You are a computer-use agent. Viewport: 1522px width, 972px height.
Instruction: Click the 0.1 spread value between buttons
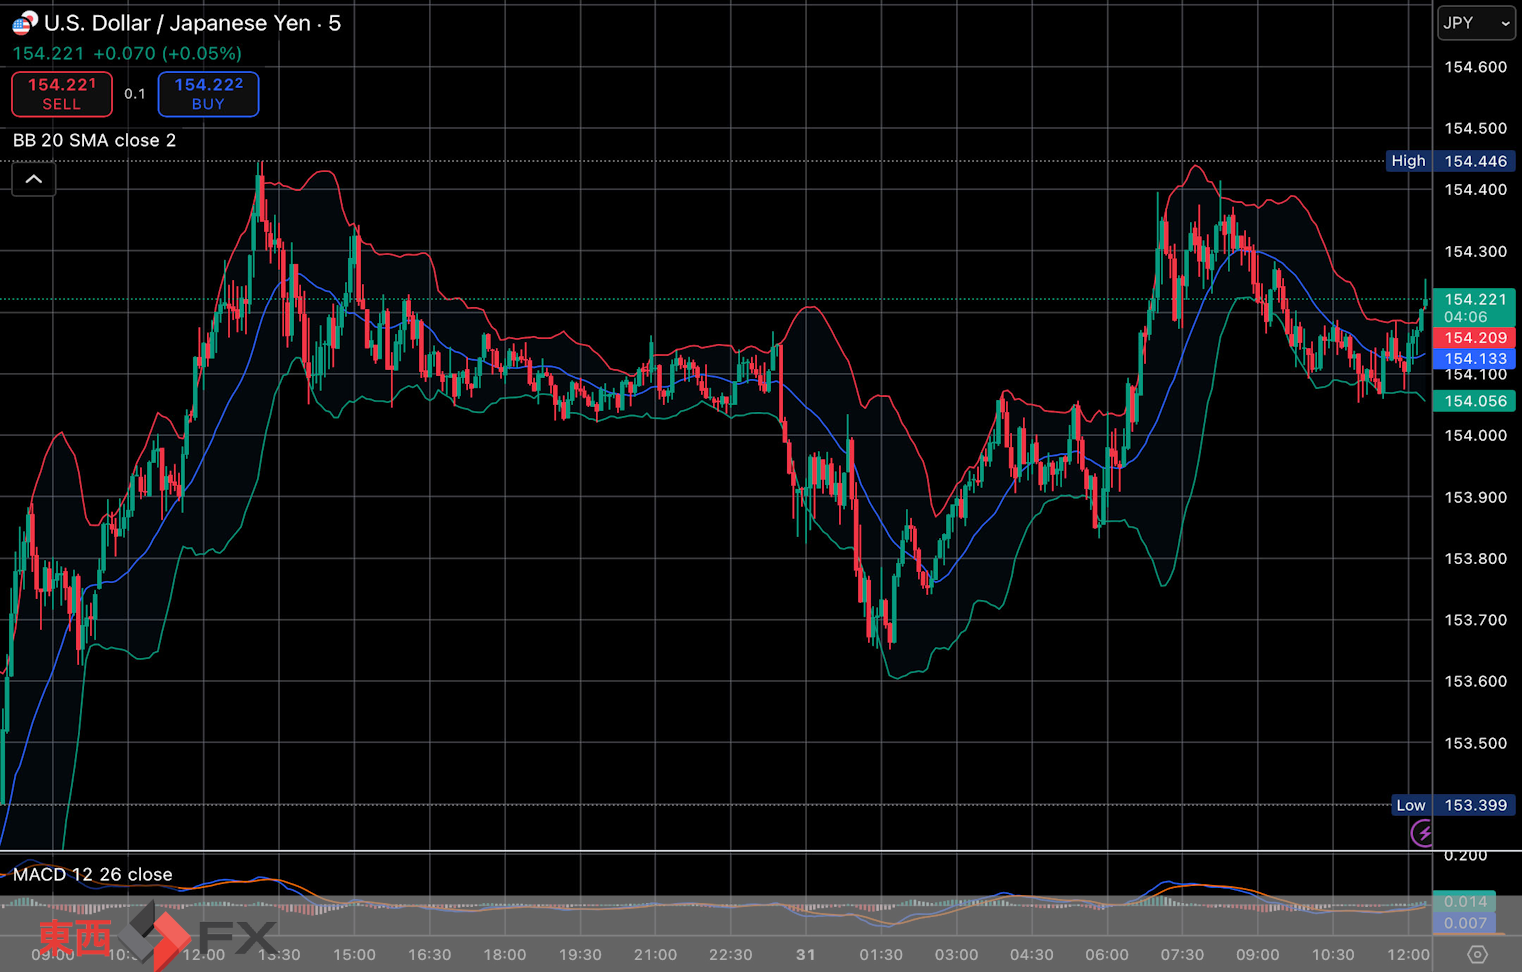135,94
